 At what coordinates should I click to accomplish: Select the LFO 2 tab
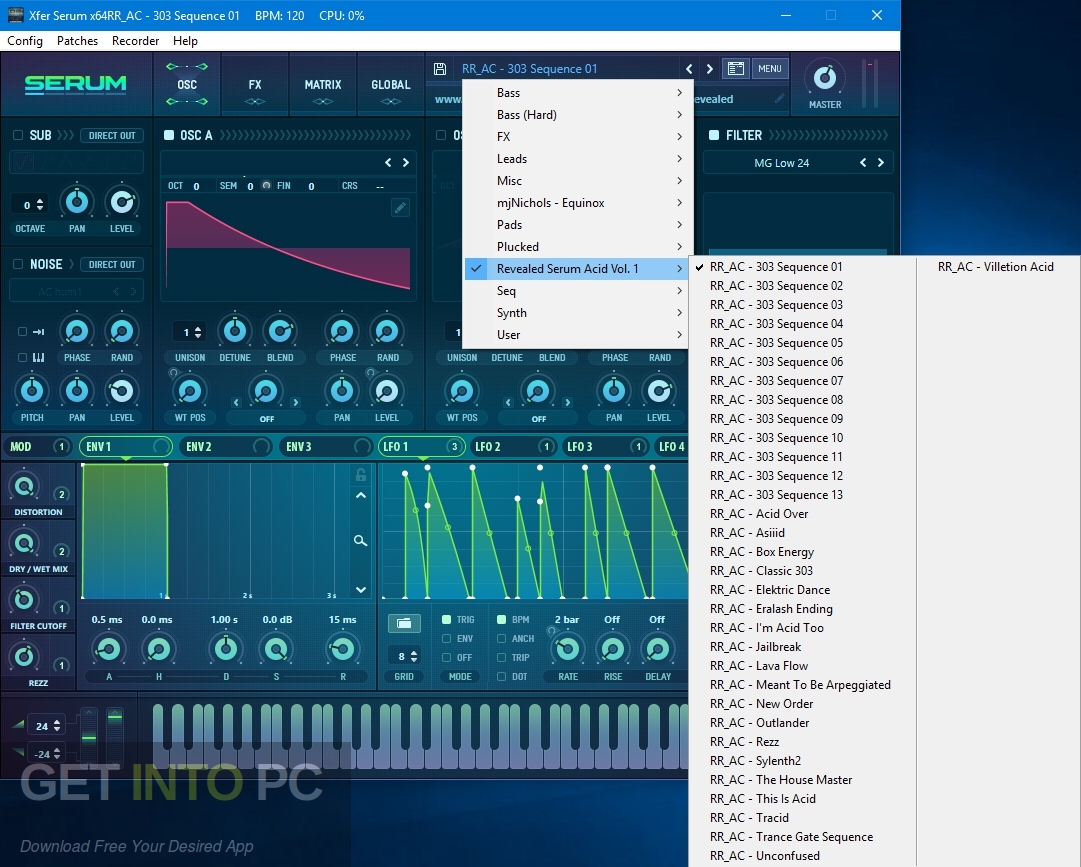(513, 447)
